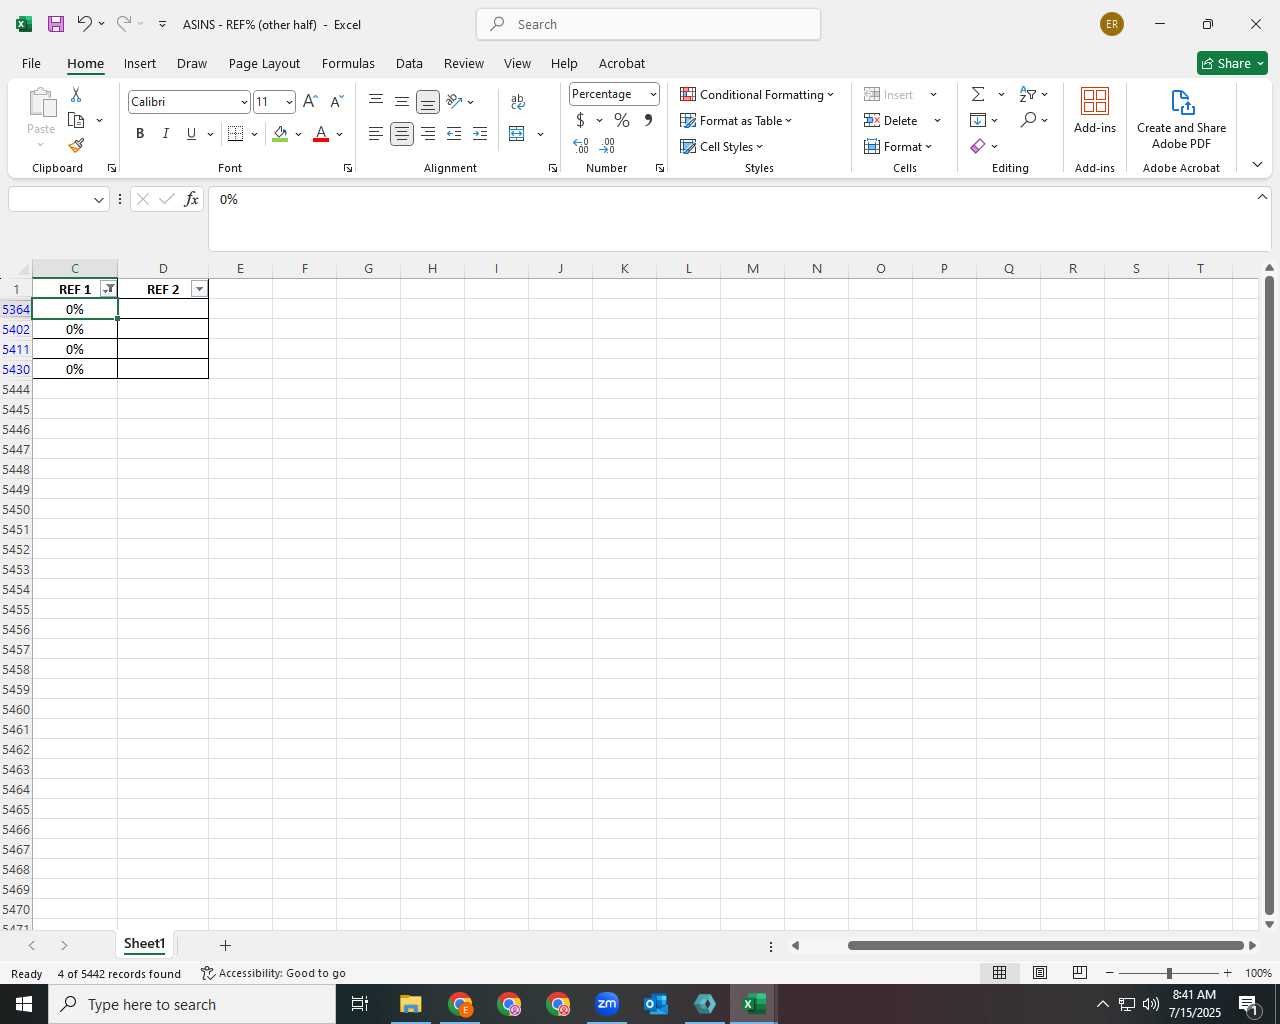Image resolution: width=1280 pixels, height=1024 pixels.
Task: Switch to the Data tab
Action: pyautogui.click(x=409, y=63)
